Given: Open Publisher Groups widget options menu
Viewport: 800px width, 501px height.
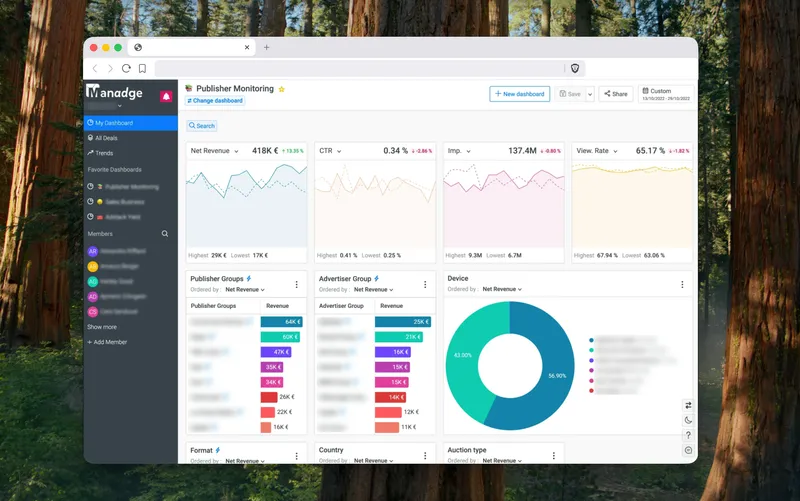Looking at the screenshot, I should (296, 284).
